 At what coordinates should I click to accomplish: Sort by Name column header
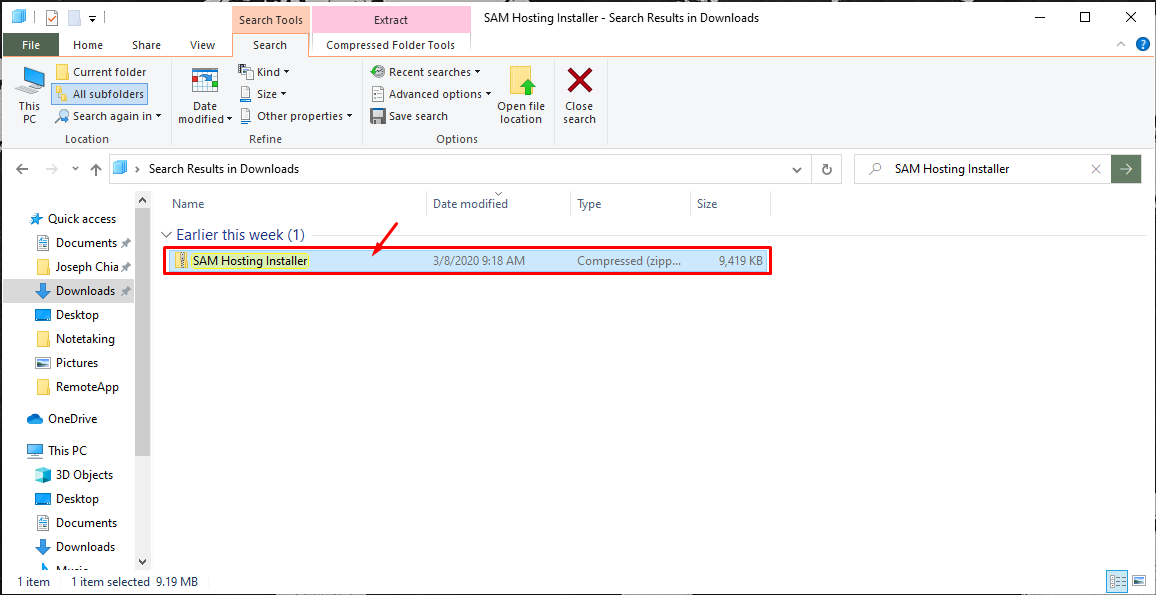click(x=298, y=203)
